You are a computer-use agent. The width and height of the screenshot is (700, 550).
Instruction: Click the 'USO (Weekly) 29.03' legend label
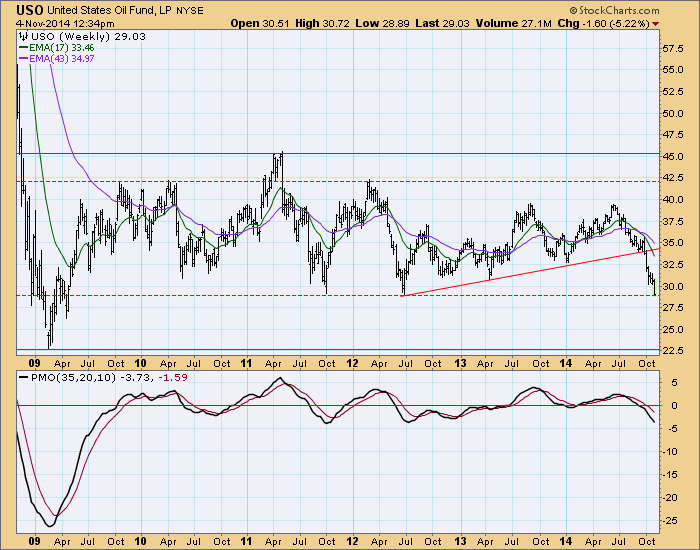coord(88,37)
